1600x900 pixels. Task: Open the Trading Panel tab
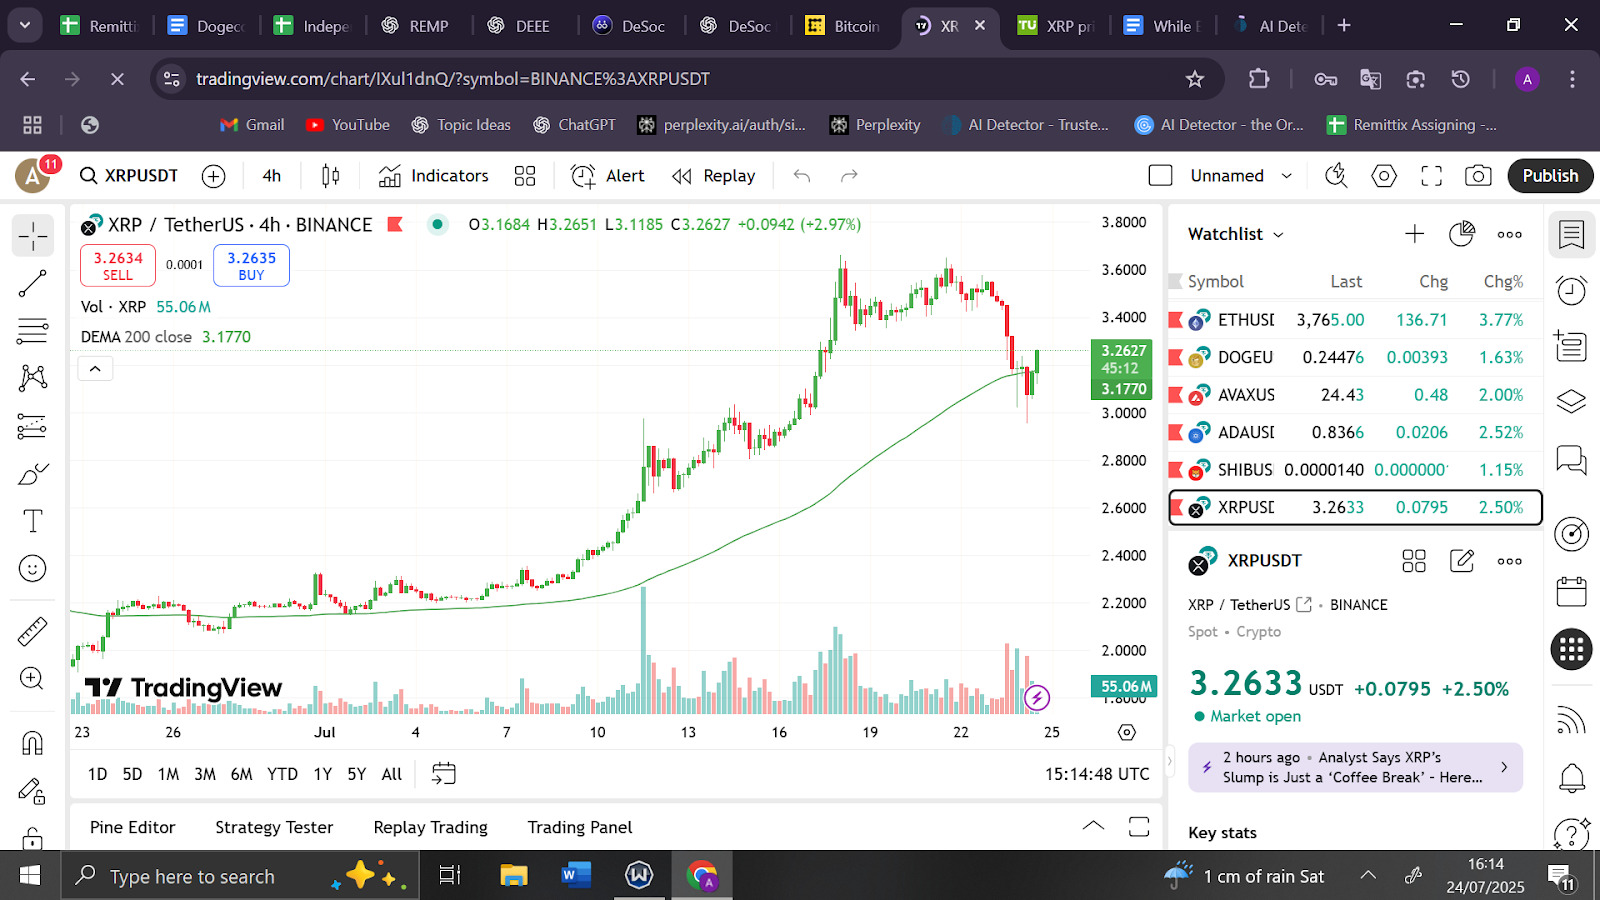580,827
